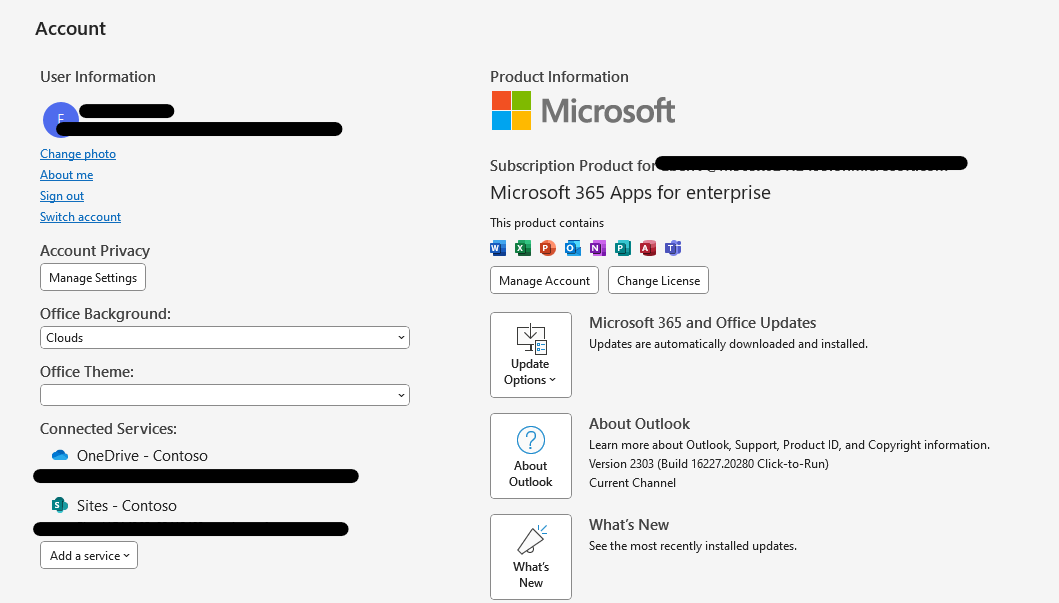Click the user profile avatar
Viewport: 1059px width, 603px height.
coord(59,120)
